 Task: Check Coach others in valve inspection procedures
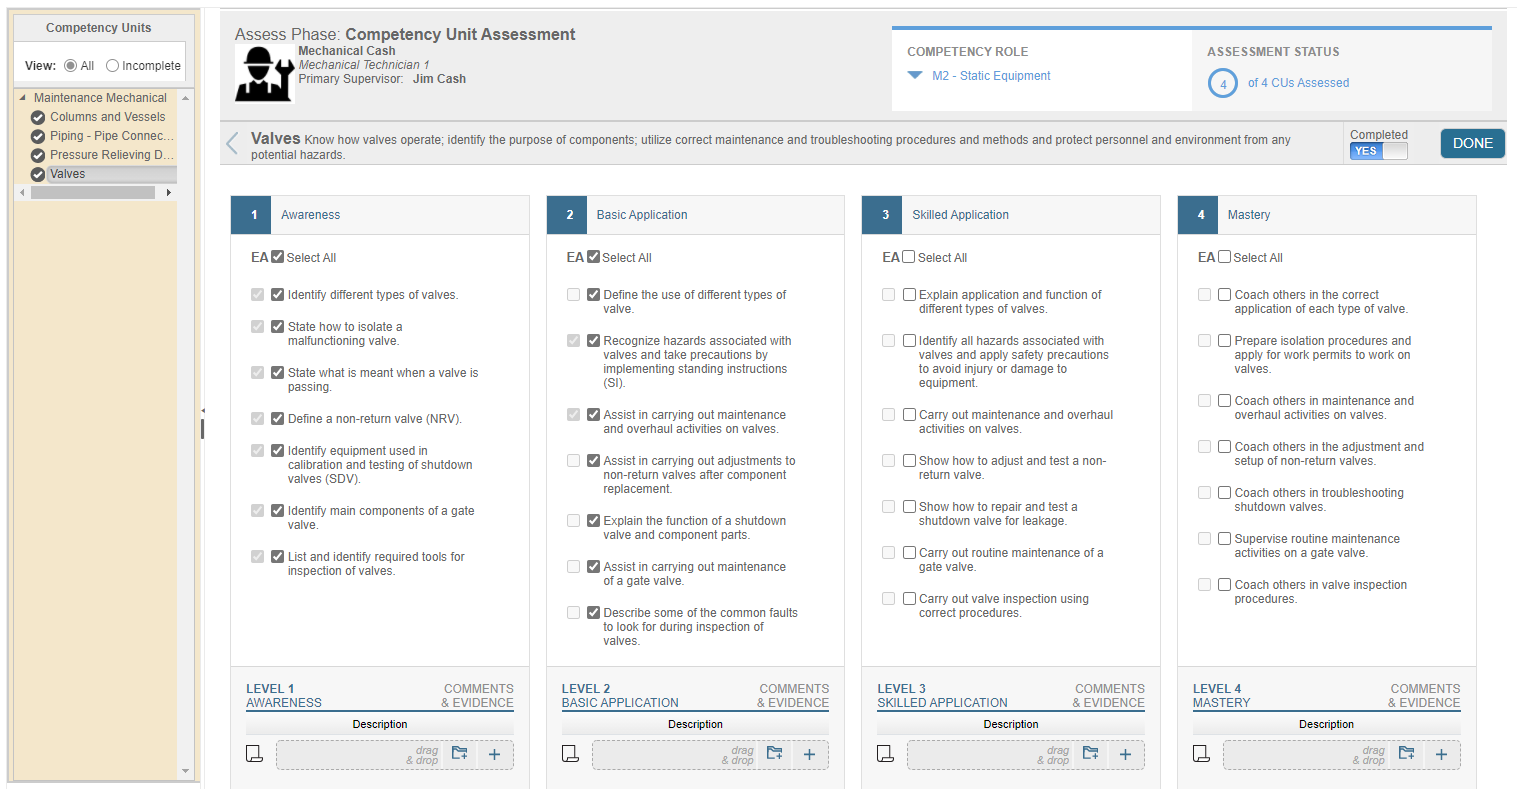1224,585
